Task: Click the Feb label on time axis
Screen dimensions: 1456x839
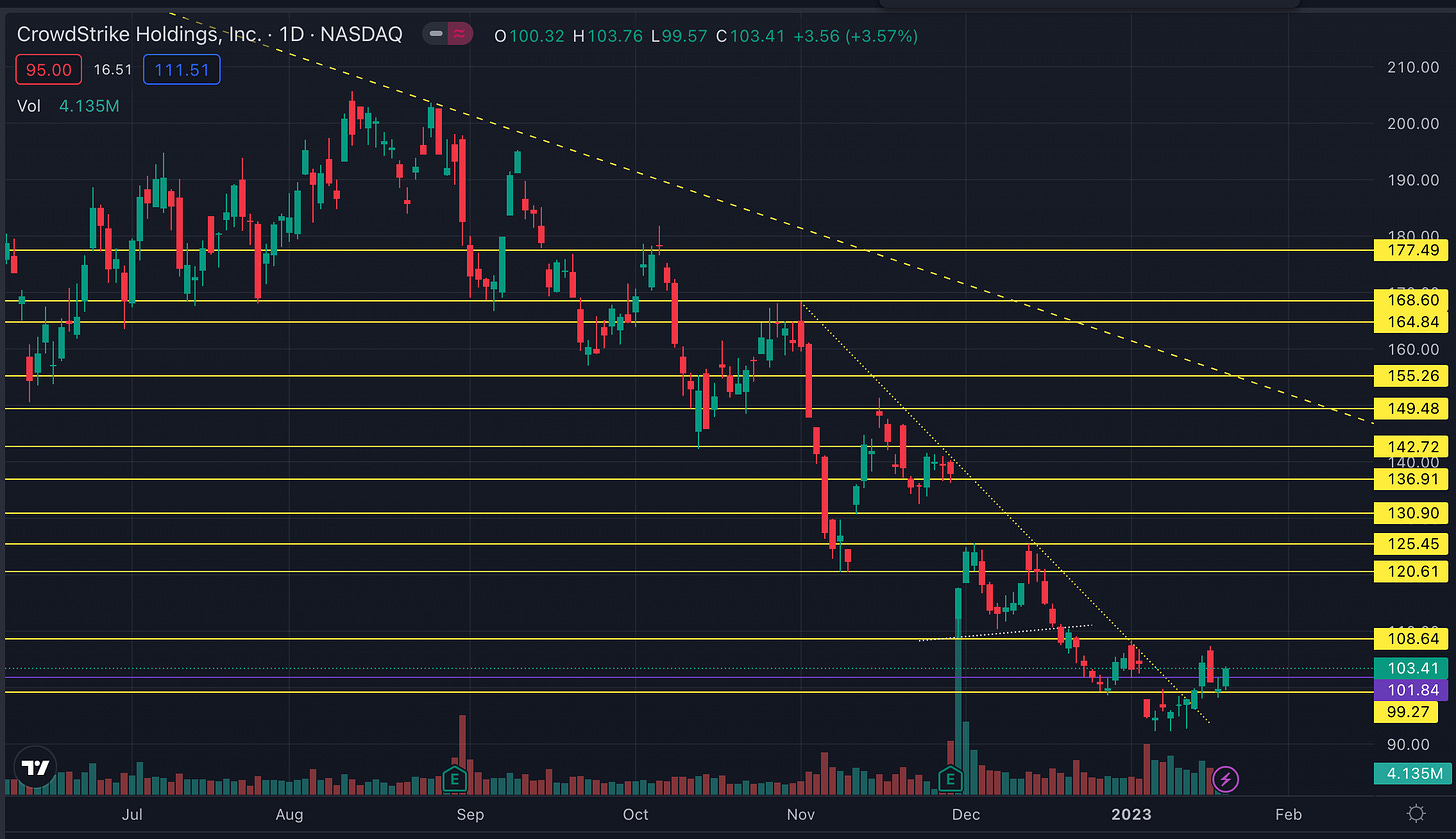Action: [x=1288, y=815]
